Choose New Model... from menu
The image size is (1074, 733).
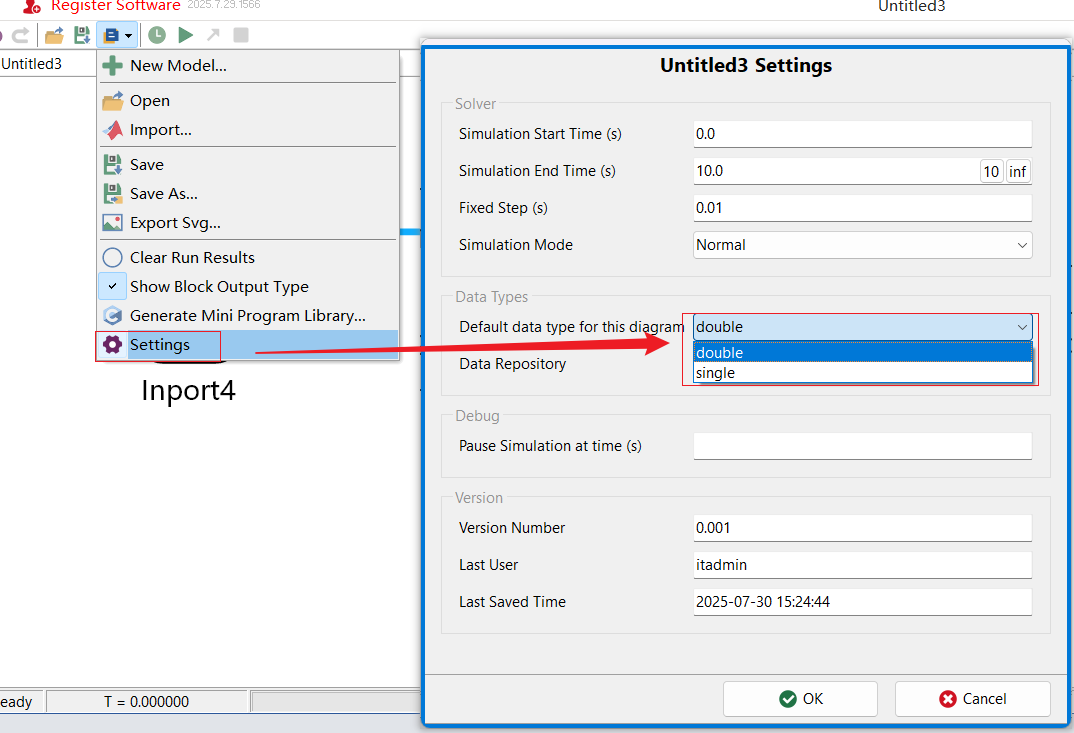pos(248,66)
